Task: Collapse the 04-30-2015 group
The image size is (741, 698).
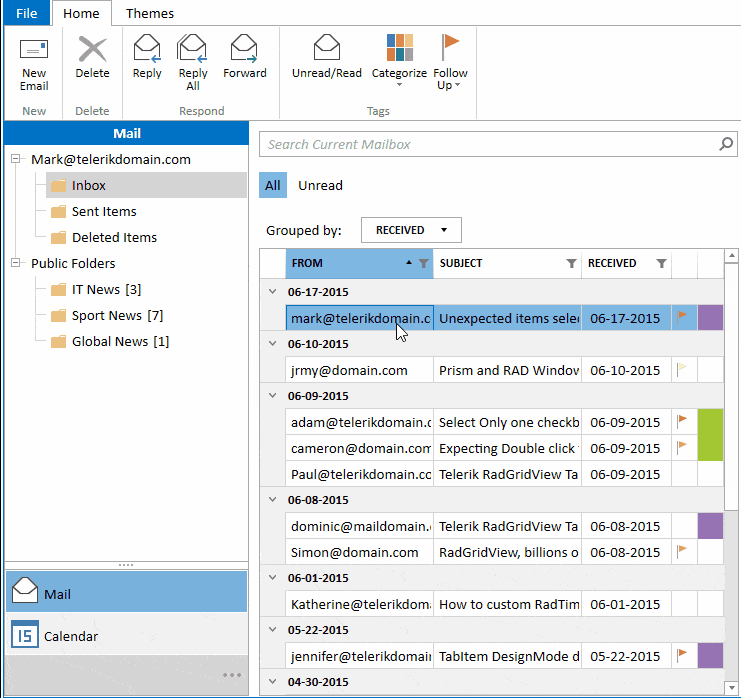Action: [x=273, y=681]
